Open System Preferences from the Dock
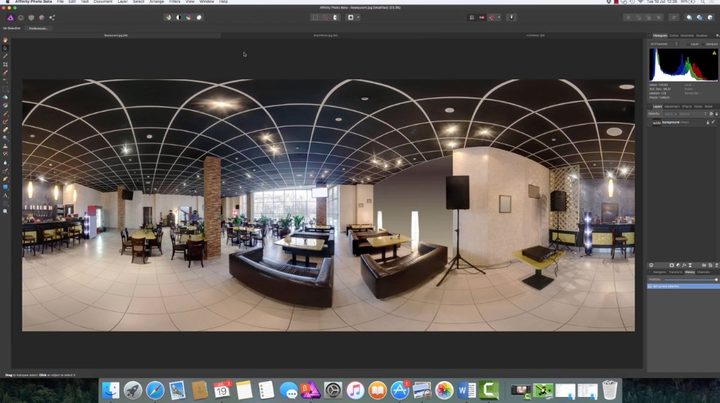 pyautogui.click(x=333, y=391)
